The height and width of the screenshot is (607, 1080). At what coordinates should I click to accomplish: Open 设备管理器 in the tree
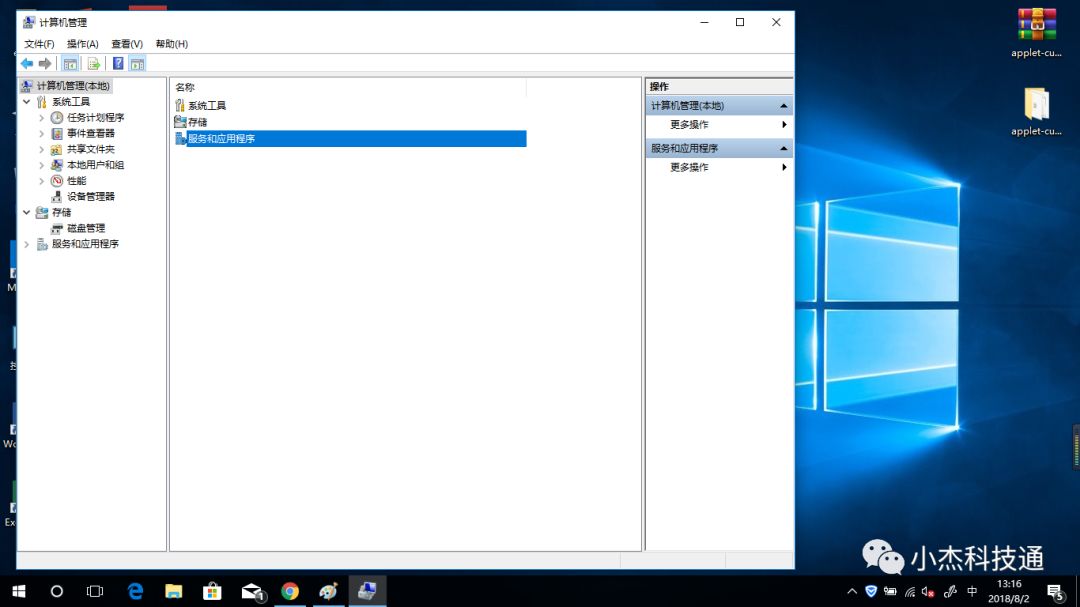[x=90, y=196]
